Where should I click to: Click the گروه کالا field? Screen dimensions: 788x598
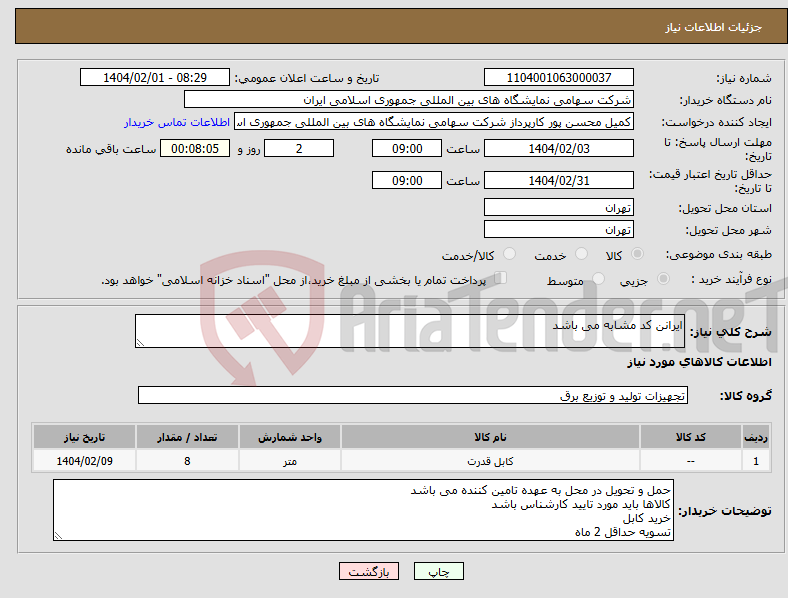413,395
